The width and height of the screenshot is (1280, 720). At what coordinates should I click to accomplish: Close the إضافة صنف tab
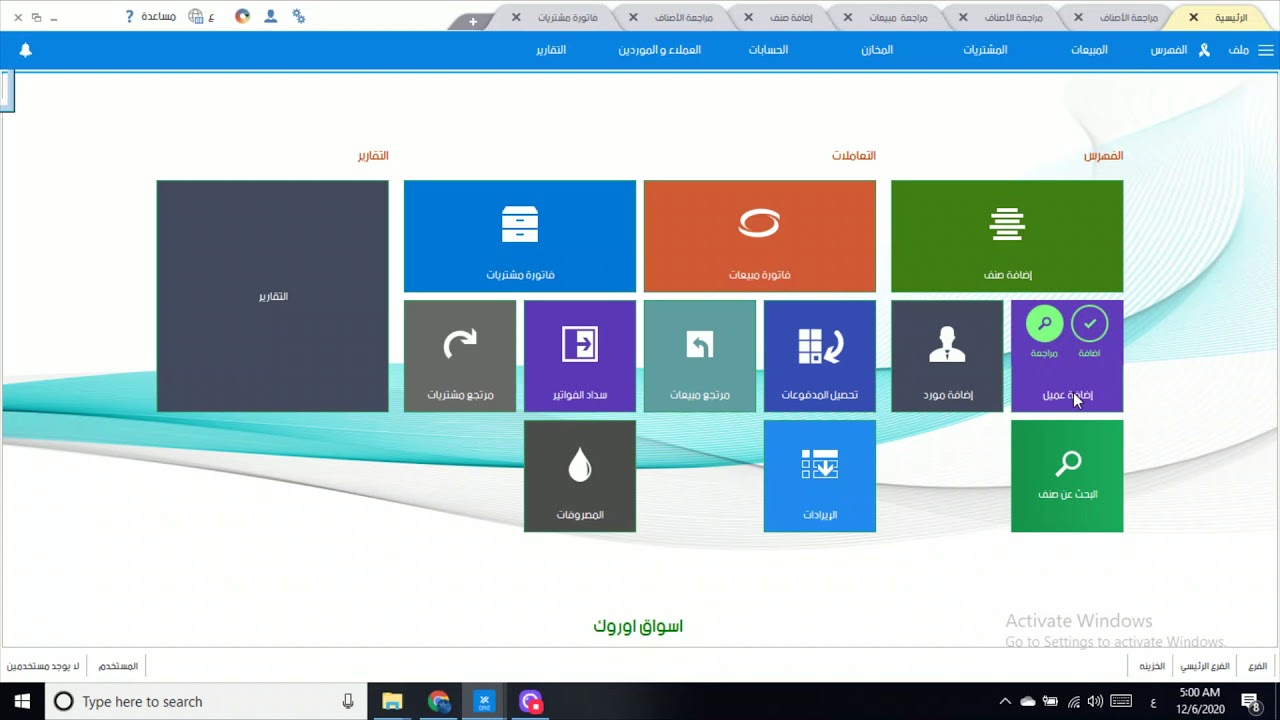[x=748, y=17]
